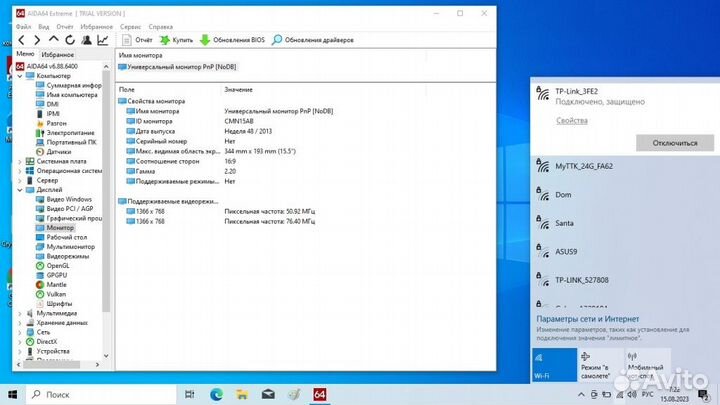Select Электропитание tree item

coord(65,133)
